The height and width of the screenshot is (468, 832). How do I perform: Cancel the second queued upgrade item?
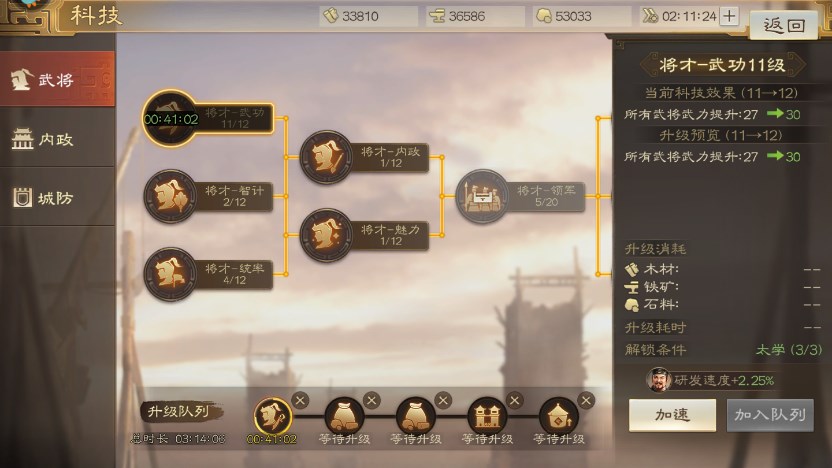coord(371,401)
